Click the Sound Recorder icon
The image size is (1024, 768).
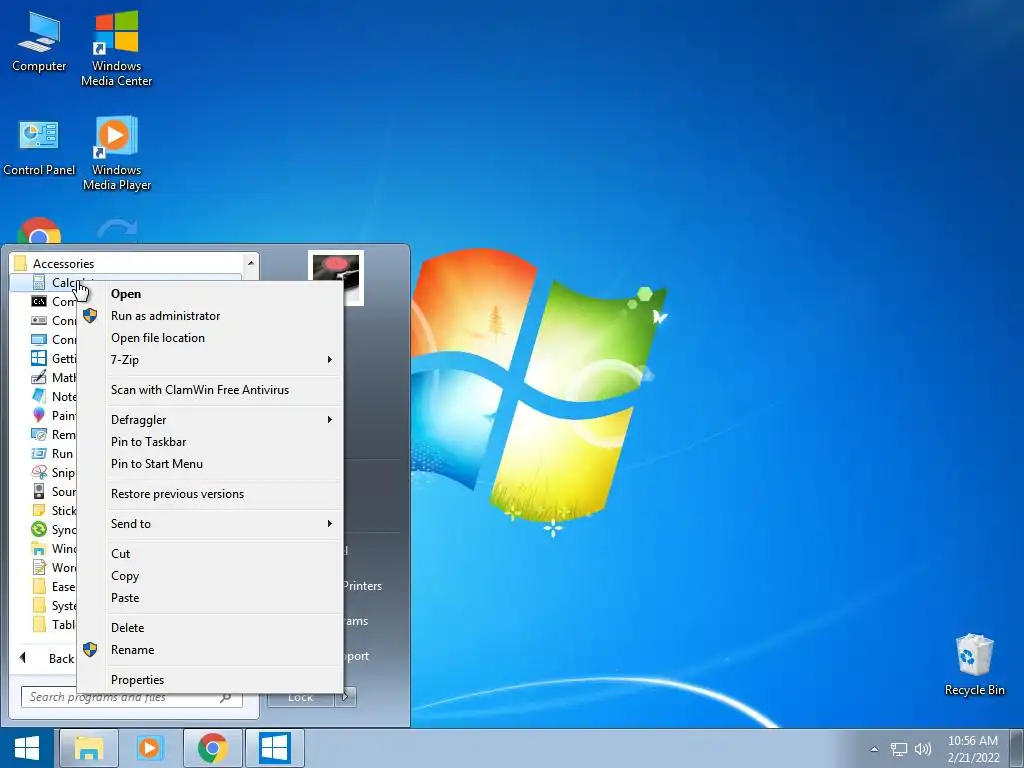pyautogui.click(x=39, y=491)
